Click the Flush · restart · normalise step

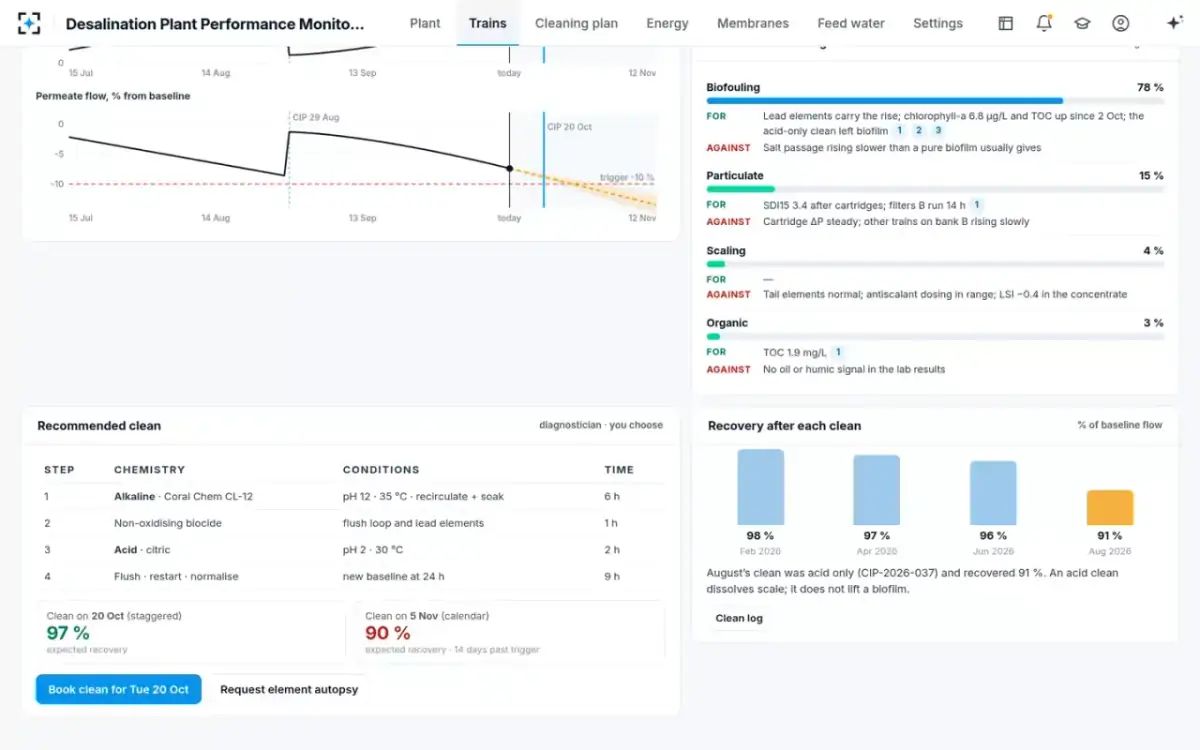[176, 576]
